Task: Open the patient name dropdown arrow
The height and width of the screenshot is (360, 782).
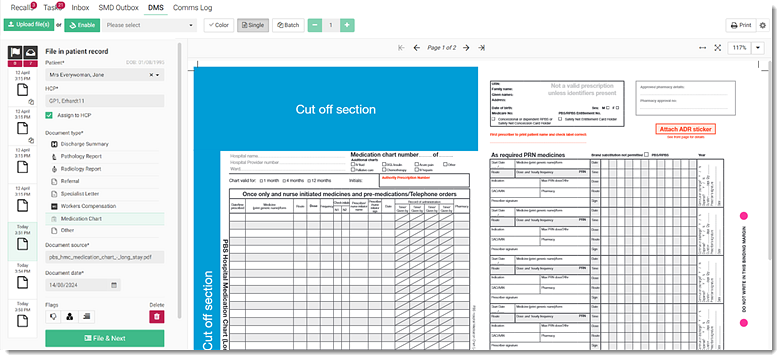Action: click(x=158, y=75)
